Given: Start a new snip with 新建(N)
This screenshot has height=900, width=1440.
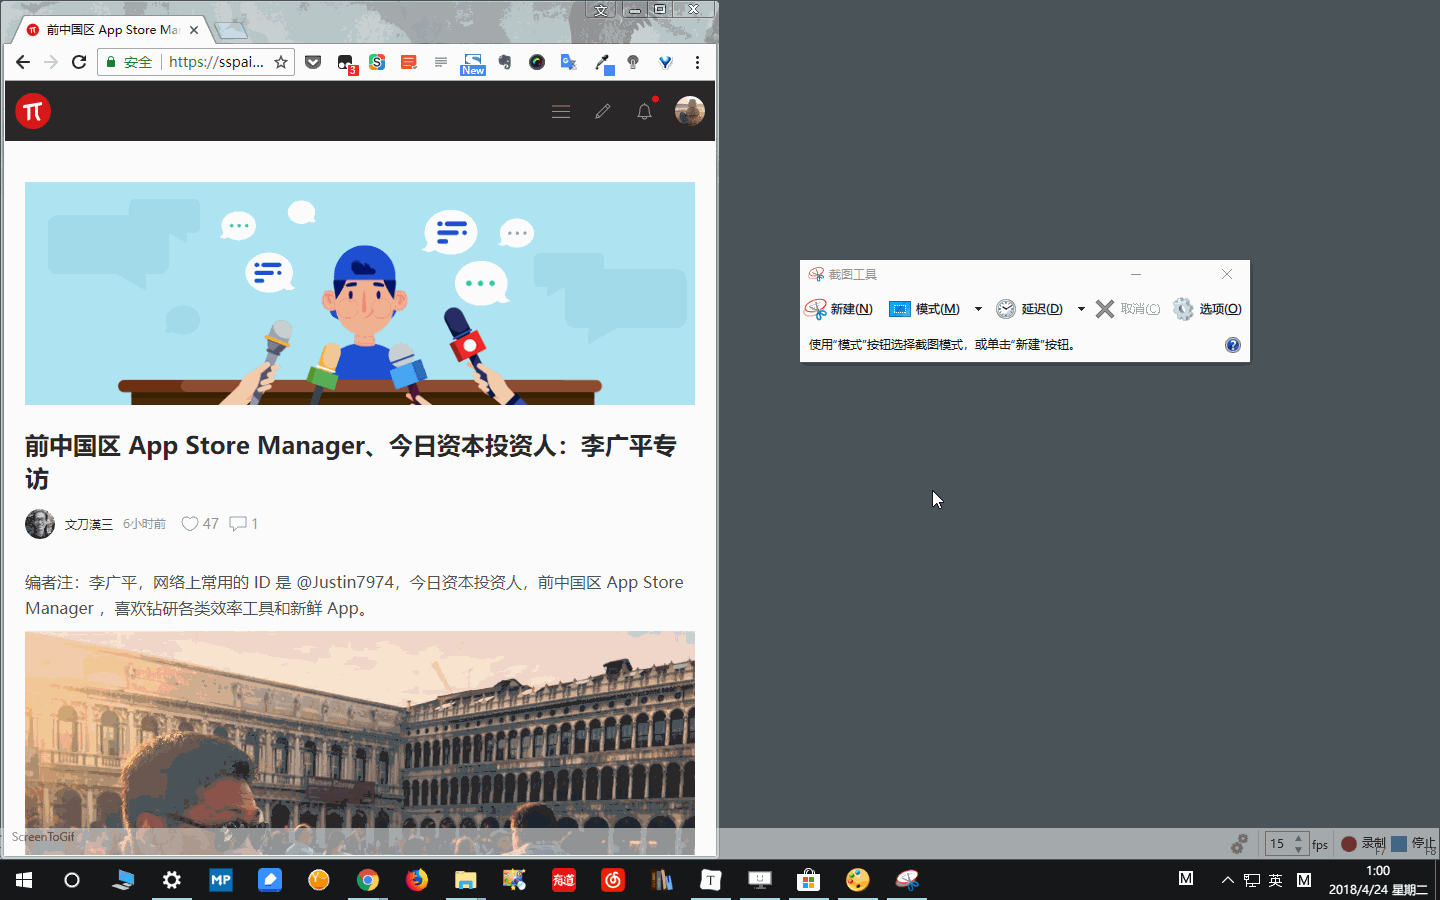Looking at the screenshot, I should 839,309.
